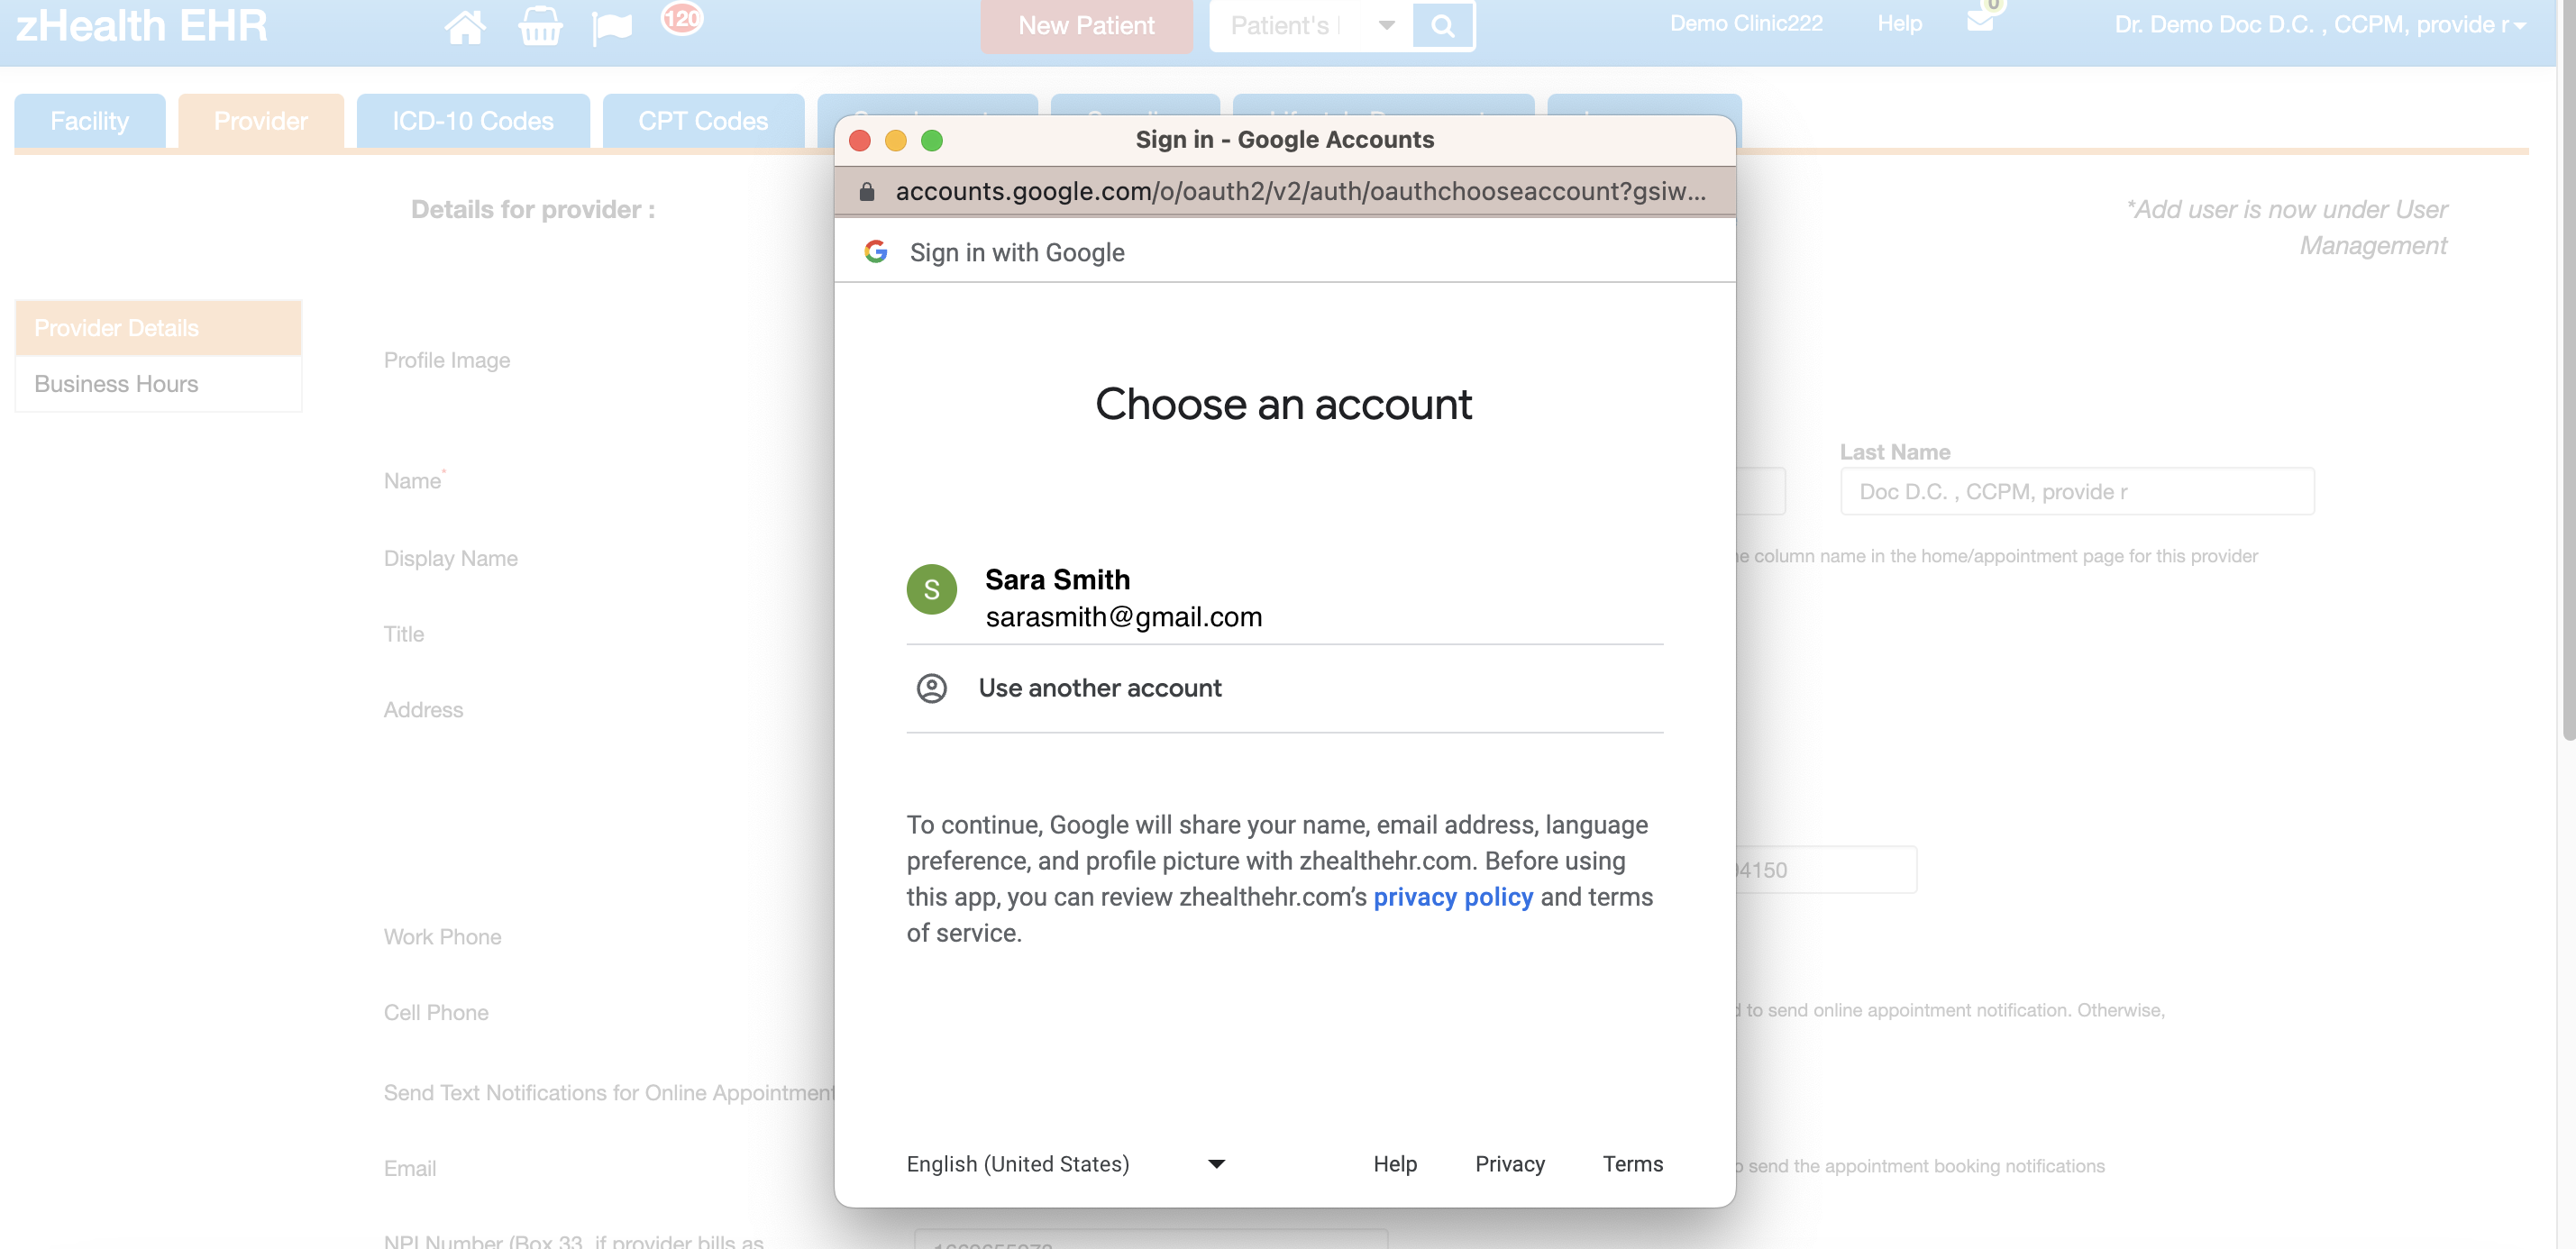2576x1249 pixels.
Task: Click the 'Display Name' label
Action: click(x=451, y=559)
